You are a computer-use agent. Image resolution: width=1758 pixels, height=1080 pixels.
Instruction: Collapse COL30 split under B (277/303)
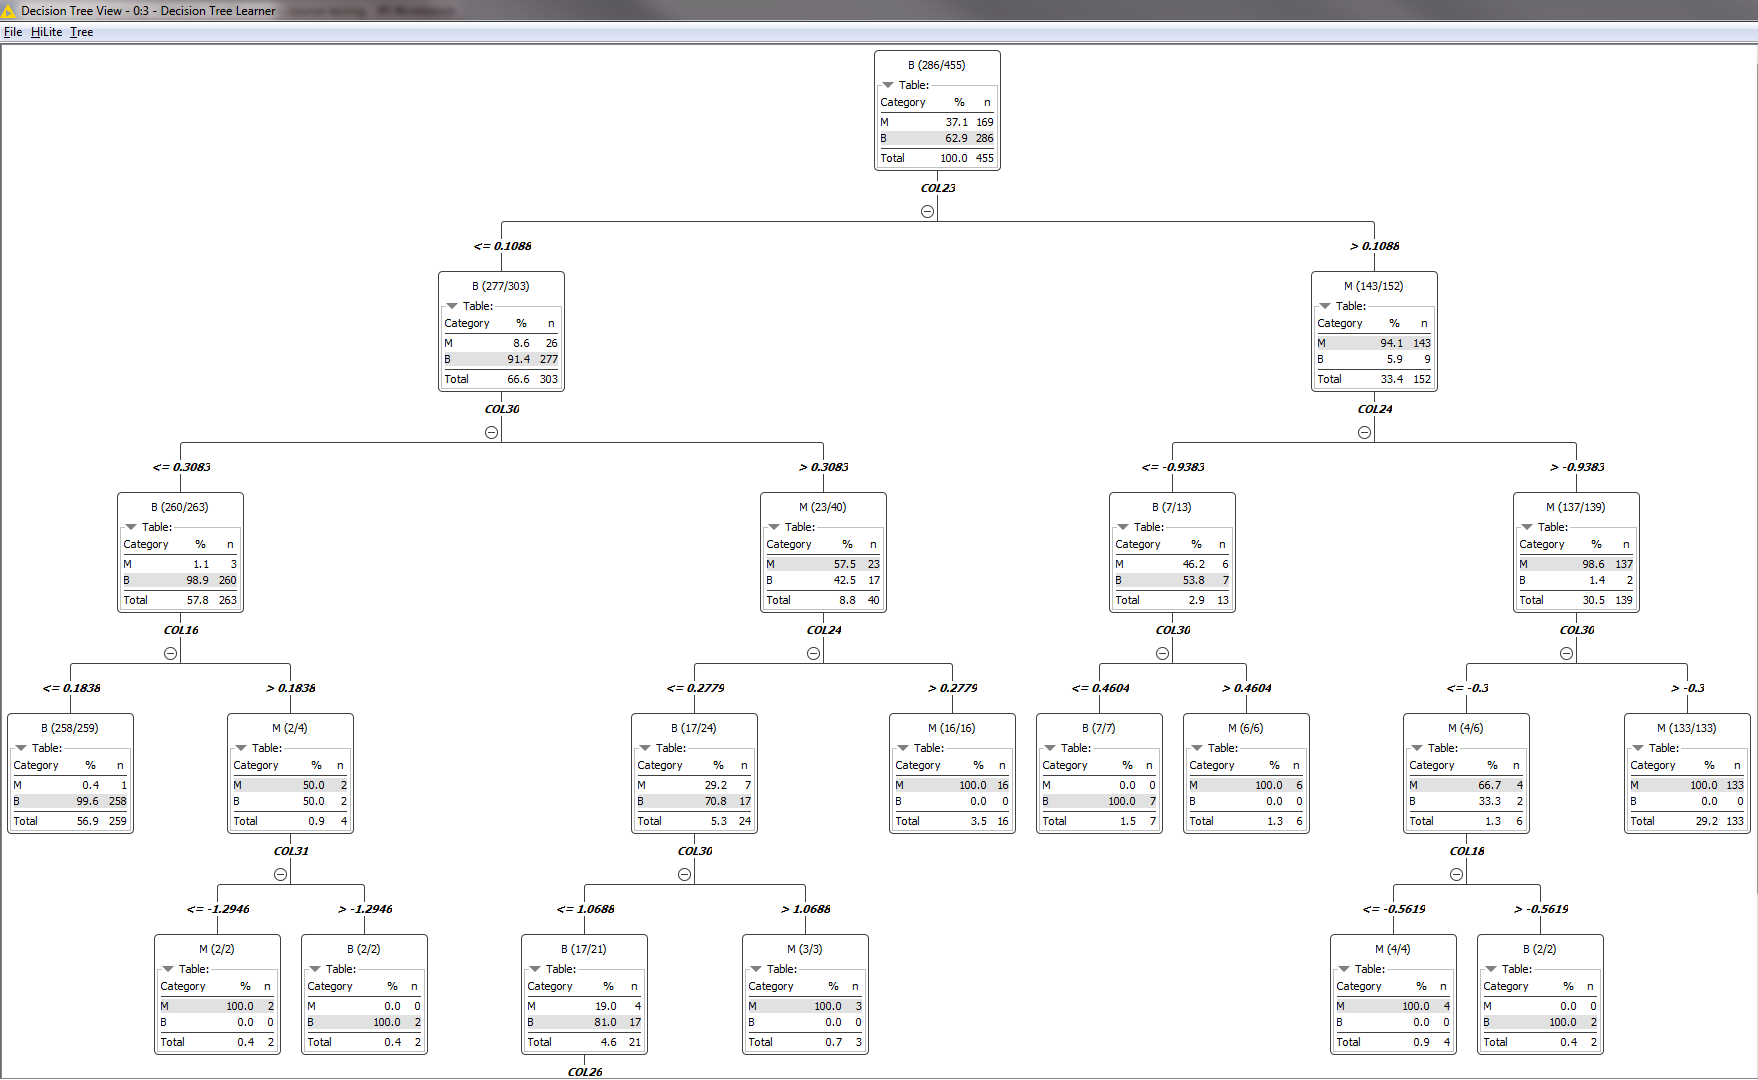tap(491, 432)
